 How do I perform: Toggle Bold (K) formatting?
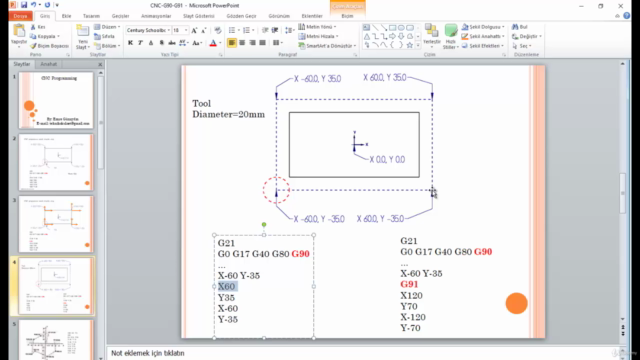[x=130, y=43]
